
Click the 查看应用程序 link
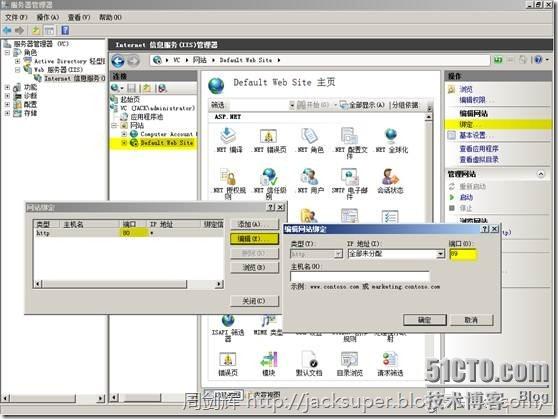point(479,149)
